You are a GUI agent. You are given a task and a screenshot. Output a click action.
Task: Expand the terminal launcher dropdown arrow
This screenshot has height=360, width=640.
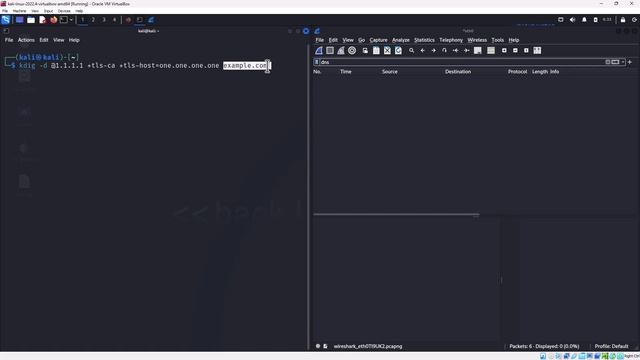click(x=71, y=20)
